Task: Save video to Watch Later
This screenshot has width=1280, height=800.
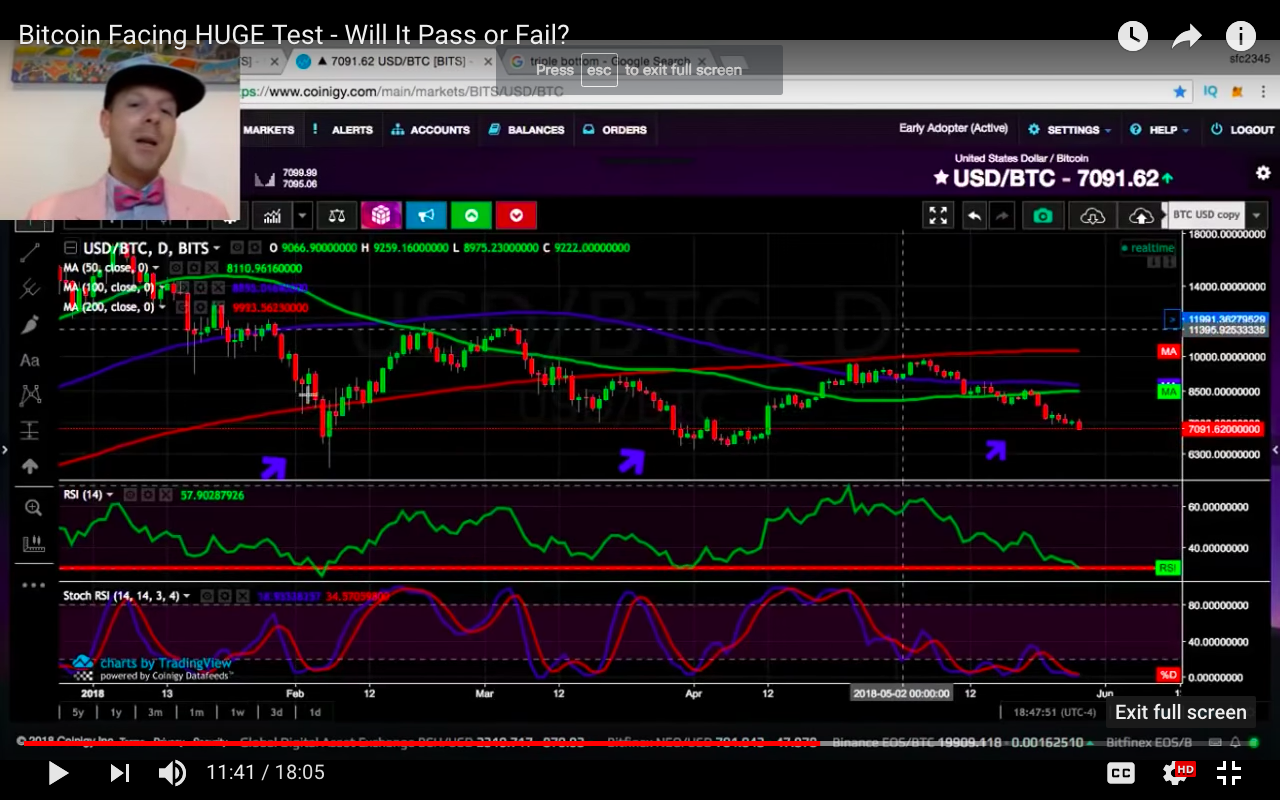Action: coord(1132,37)
